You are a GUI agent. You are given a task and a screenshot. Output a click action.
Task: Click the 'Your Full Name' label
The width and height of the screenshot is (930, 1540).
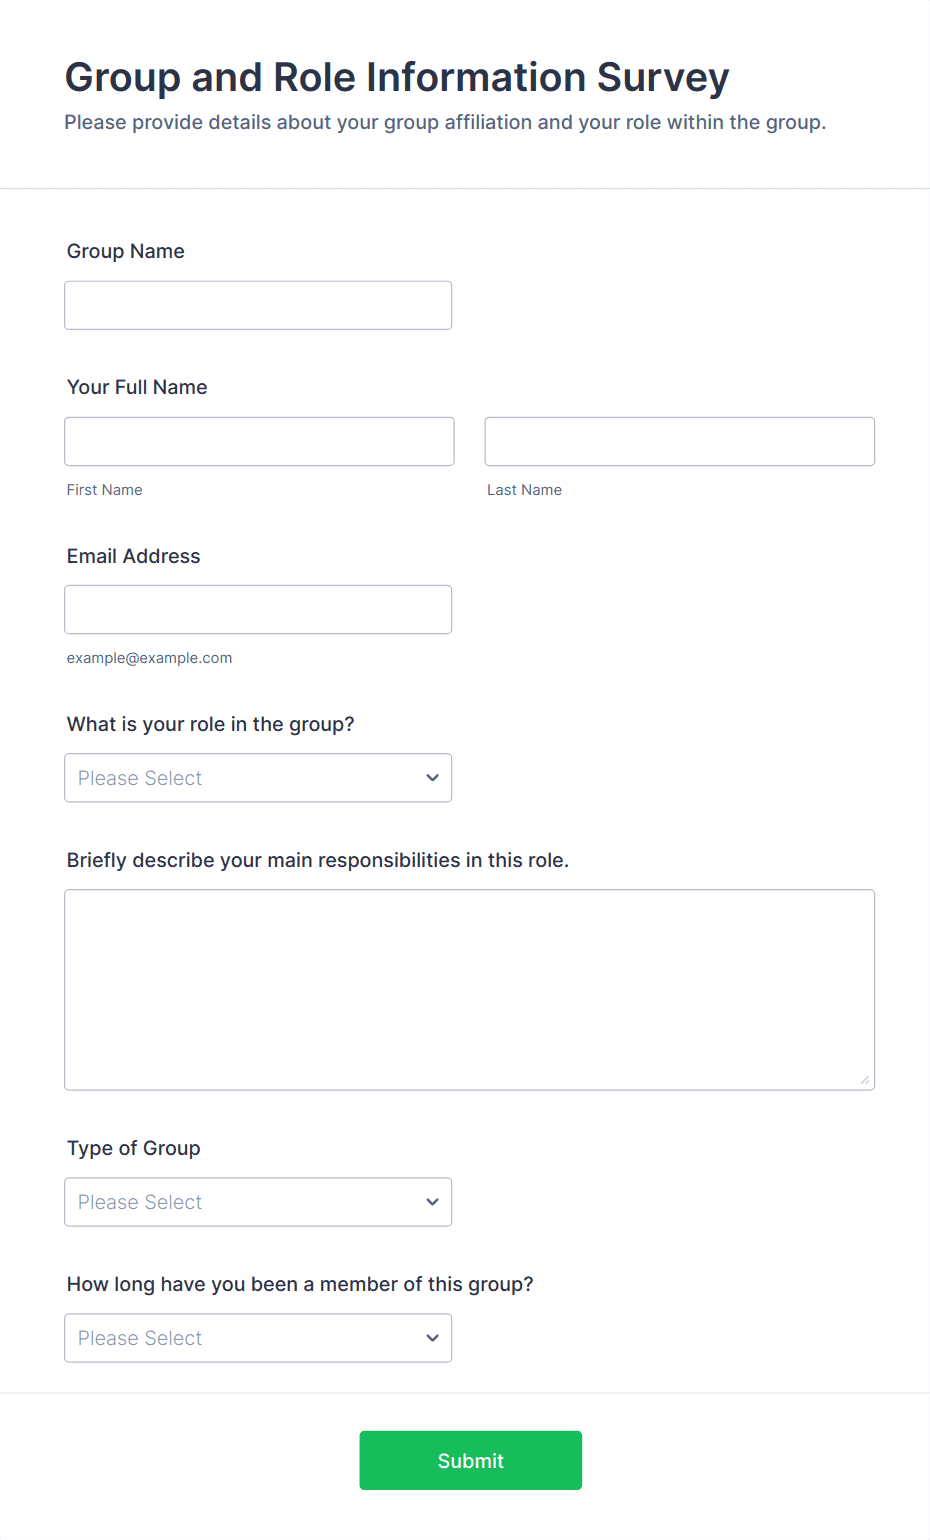(137, 387)
